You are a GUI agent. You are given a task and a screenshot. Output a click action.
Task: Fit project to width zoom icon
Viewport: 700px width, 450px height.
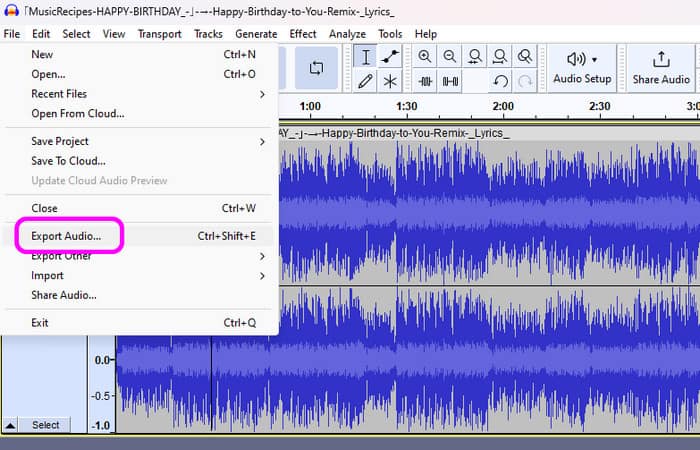tap(500, 57)
